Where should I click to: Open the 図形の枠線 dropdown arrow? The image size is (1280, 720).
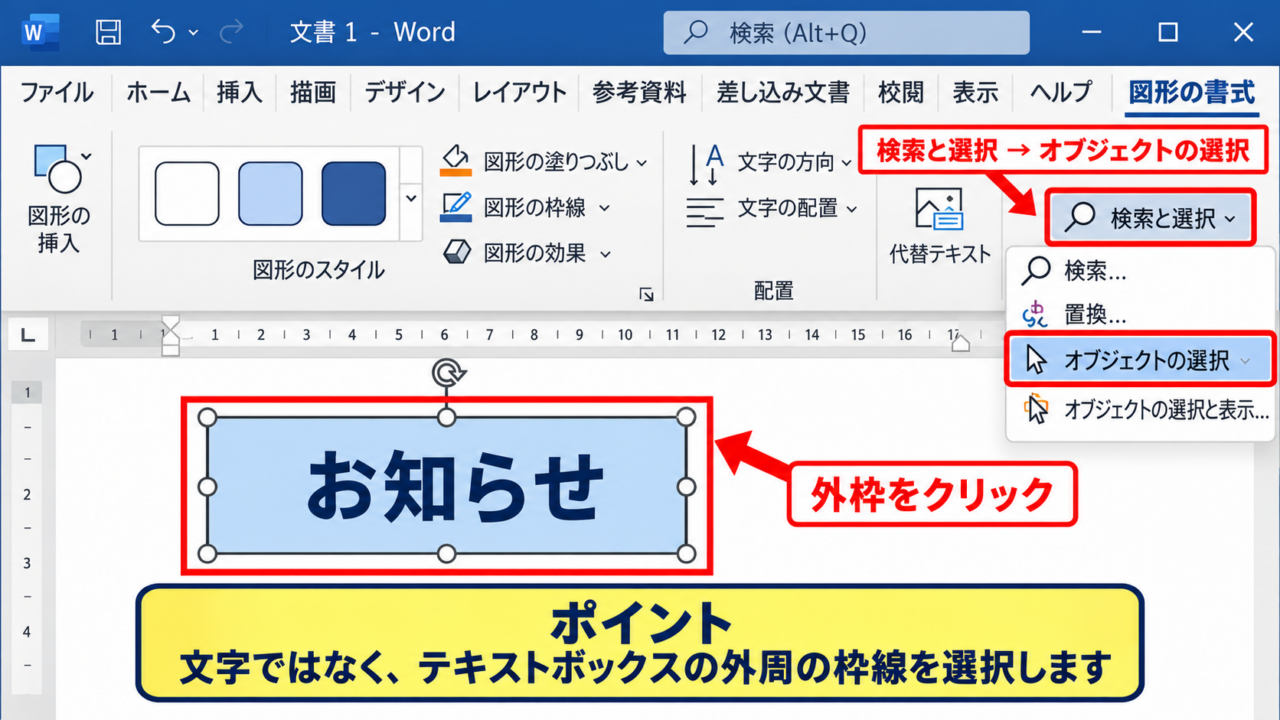pyautogui.click(x=604, y=208)
